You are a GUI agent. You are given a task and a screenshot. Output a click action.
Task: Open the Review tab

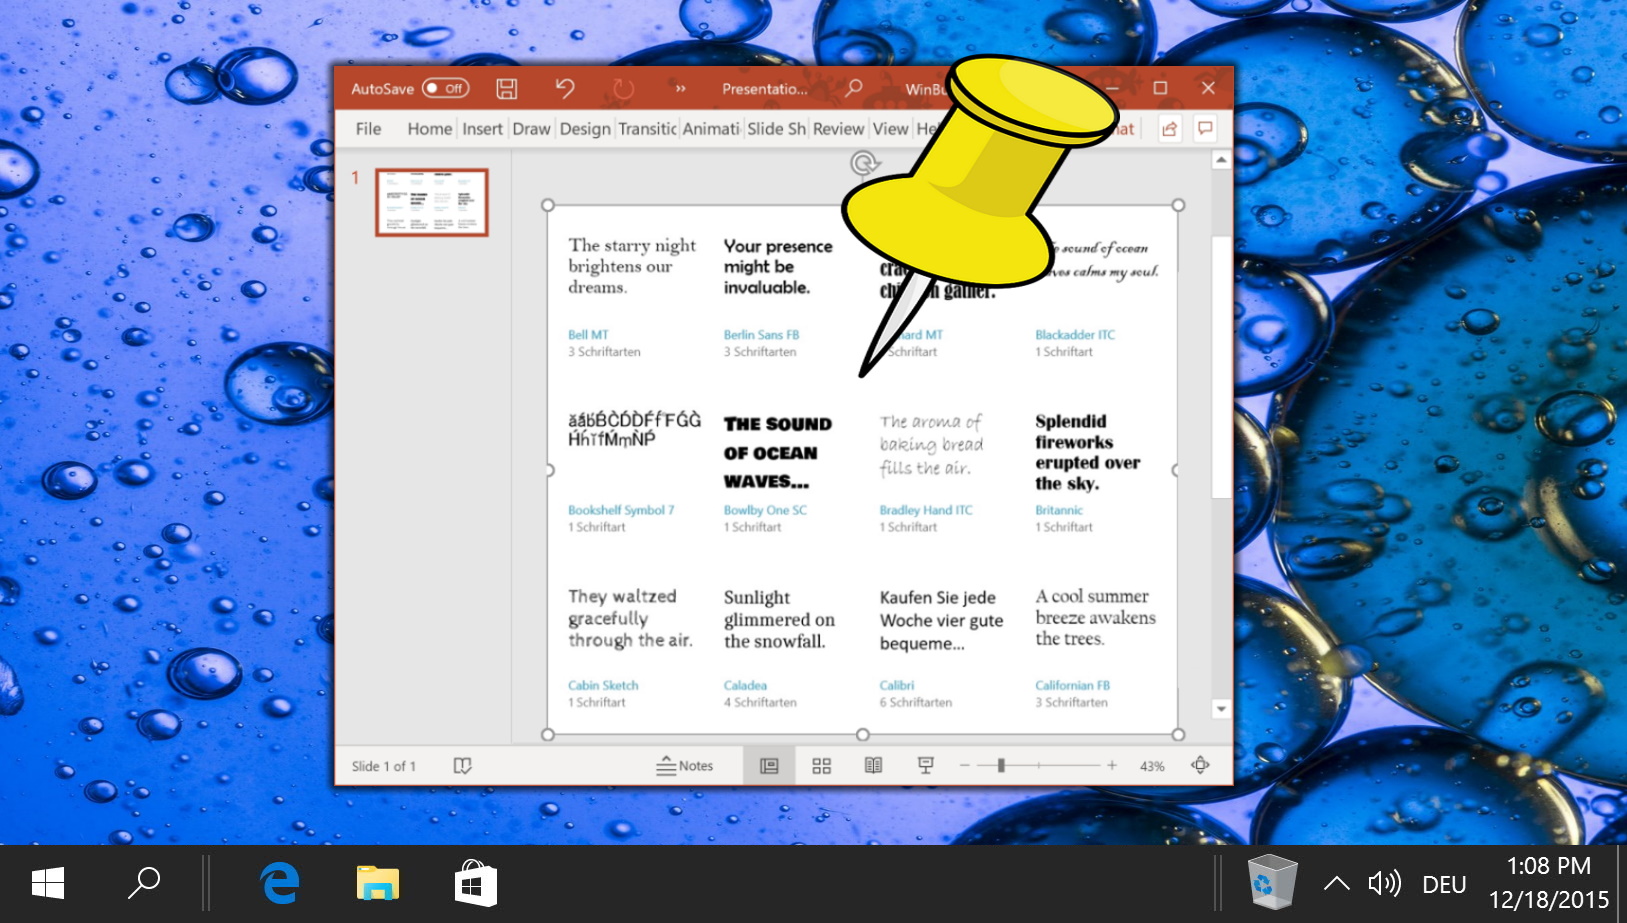(838, 128)
